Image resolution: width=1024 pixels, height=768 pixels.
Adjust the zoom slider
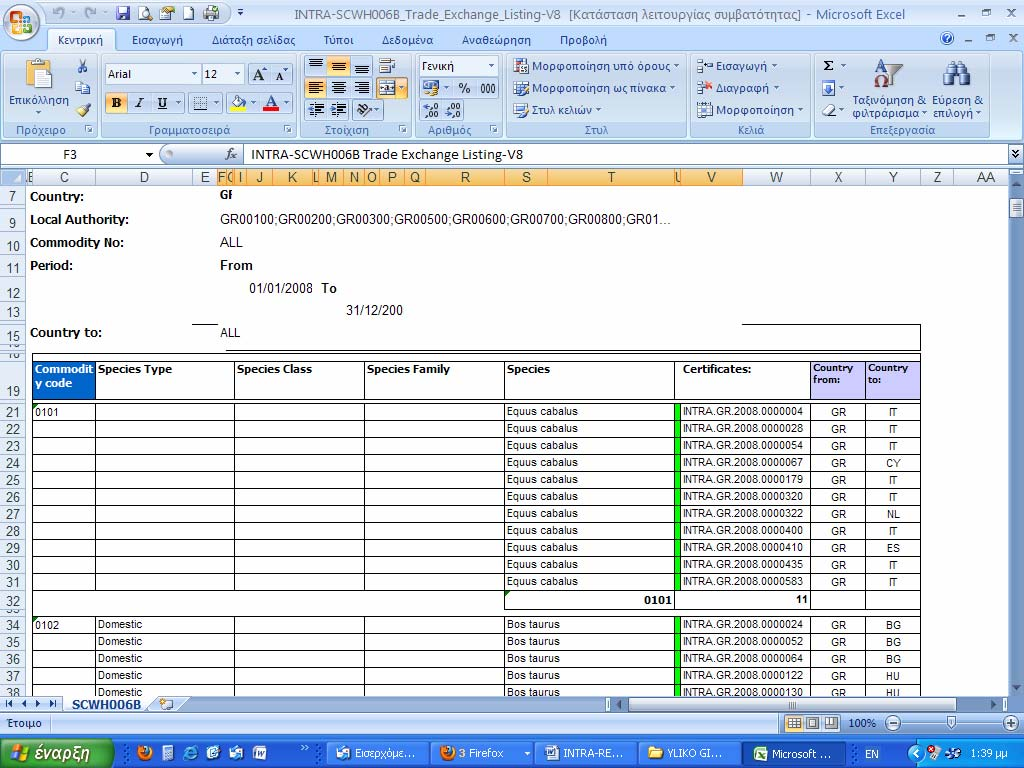point(952,722)
